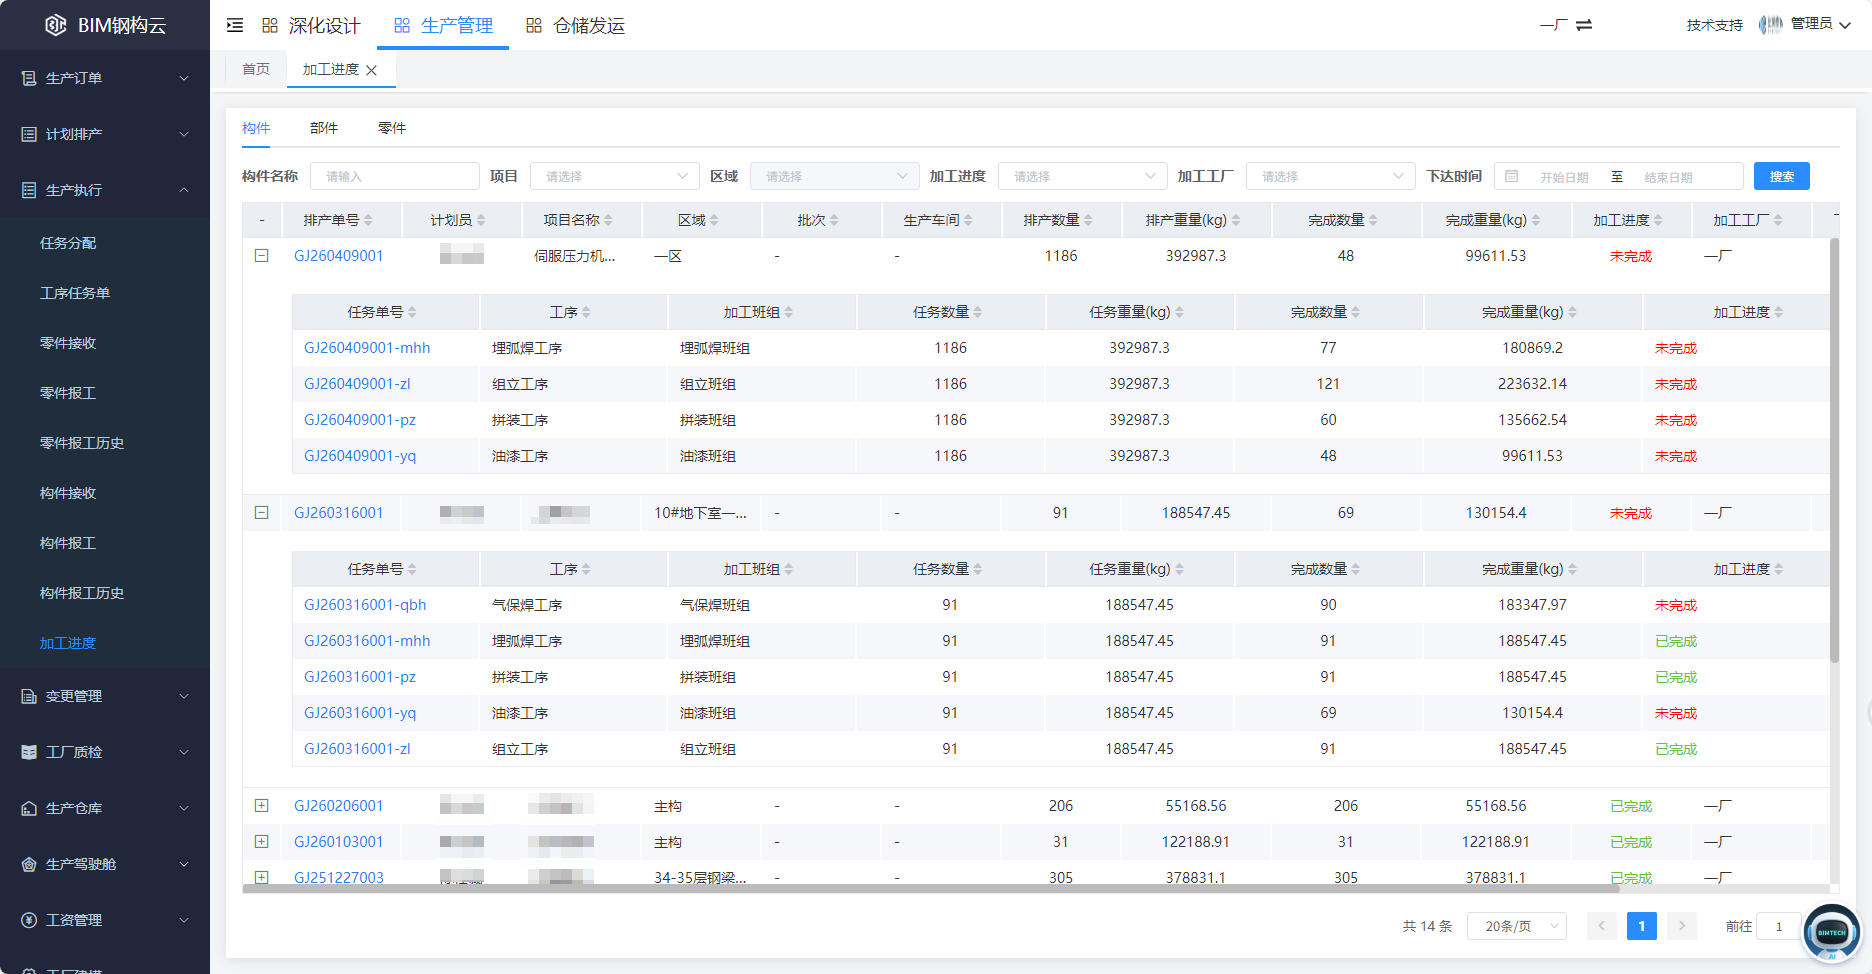
Task: Click the factory switch arrows icon
Action: 1584,25
